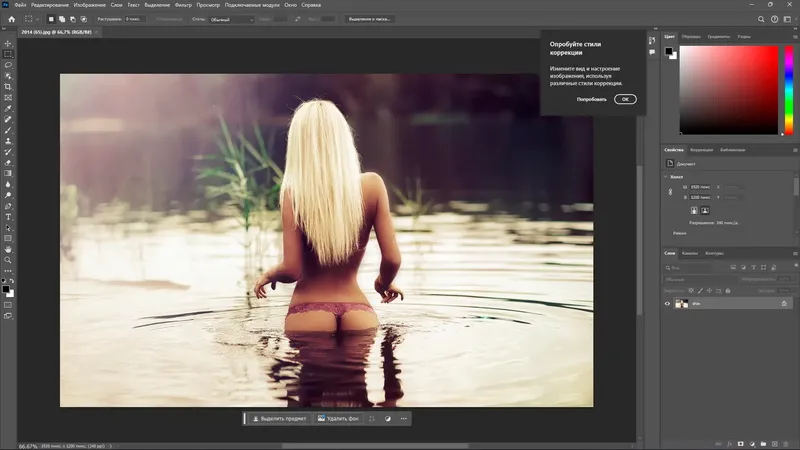Select the Crop tool
The width and height of the screenshot is (800, 450).
[8, 87]
